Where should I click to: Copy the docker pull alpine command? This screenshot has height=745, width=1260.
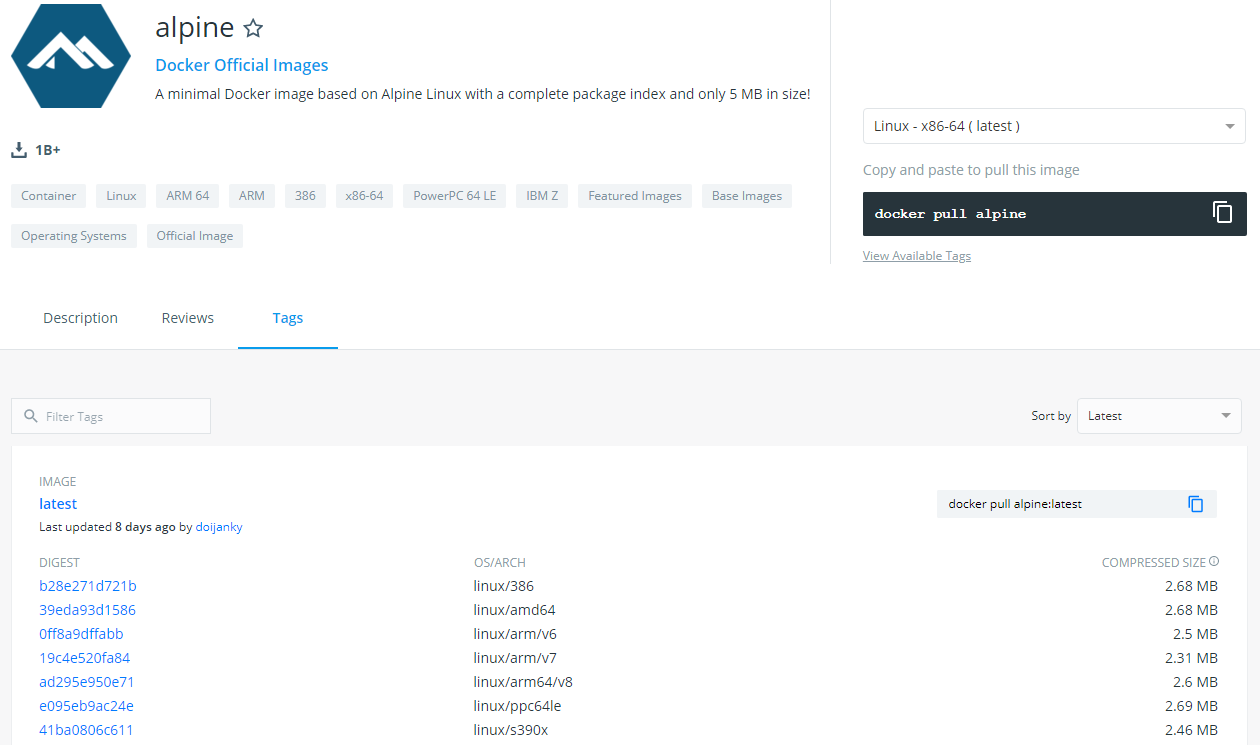(1222, 213)
